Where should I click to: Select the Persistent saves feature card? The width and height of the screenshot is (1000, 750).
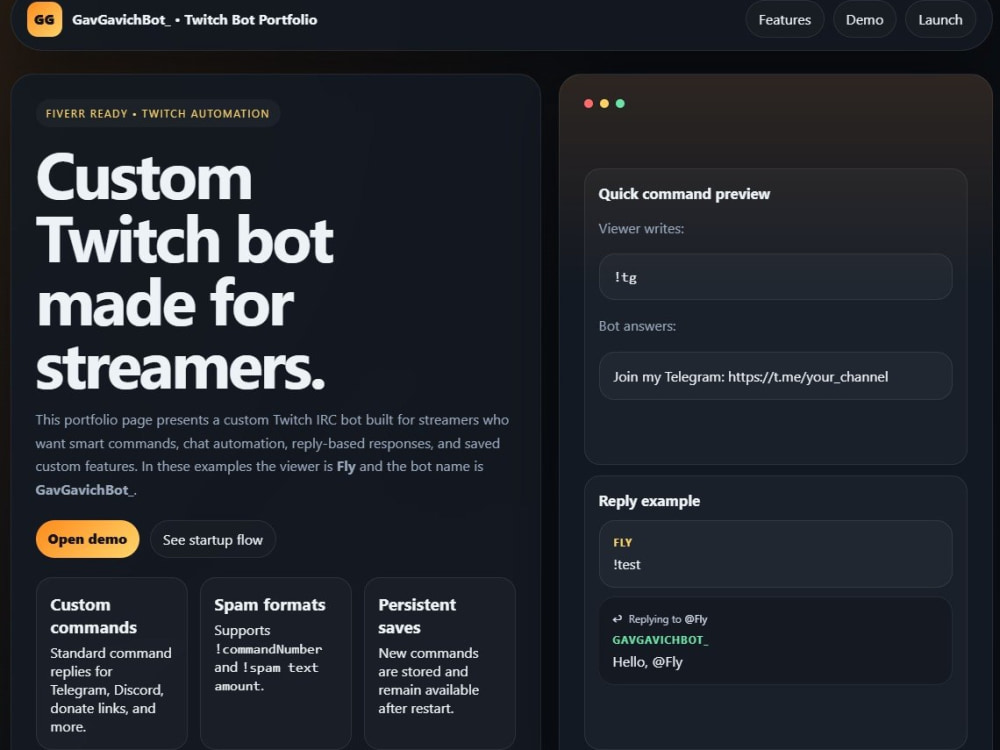[439, 663]
